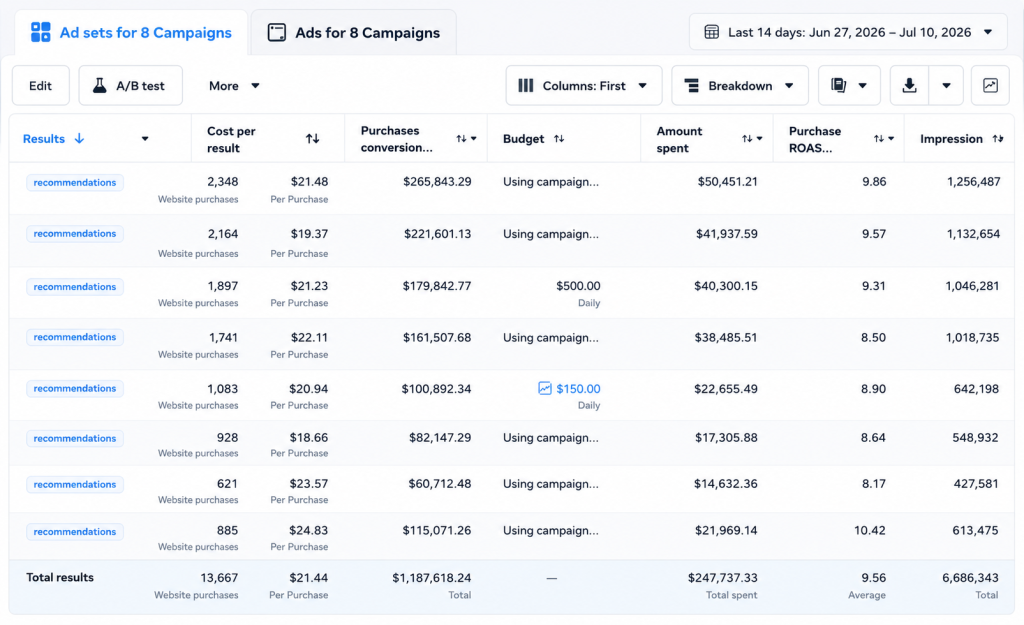
Task: Click the flask icon on A/B test button
Action: pyautogui.click(x=99, y=86)
